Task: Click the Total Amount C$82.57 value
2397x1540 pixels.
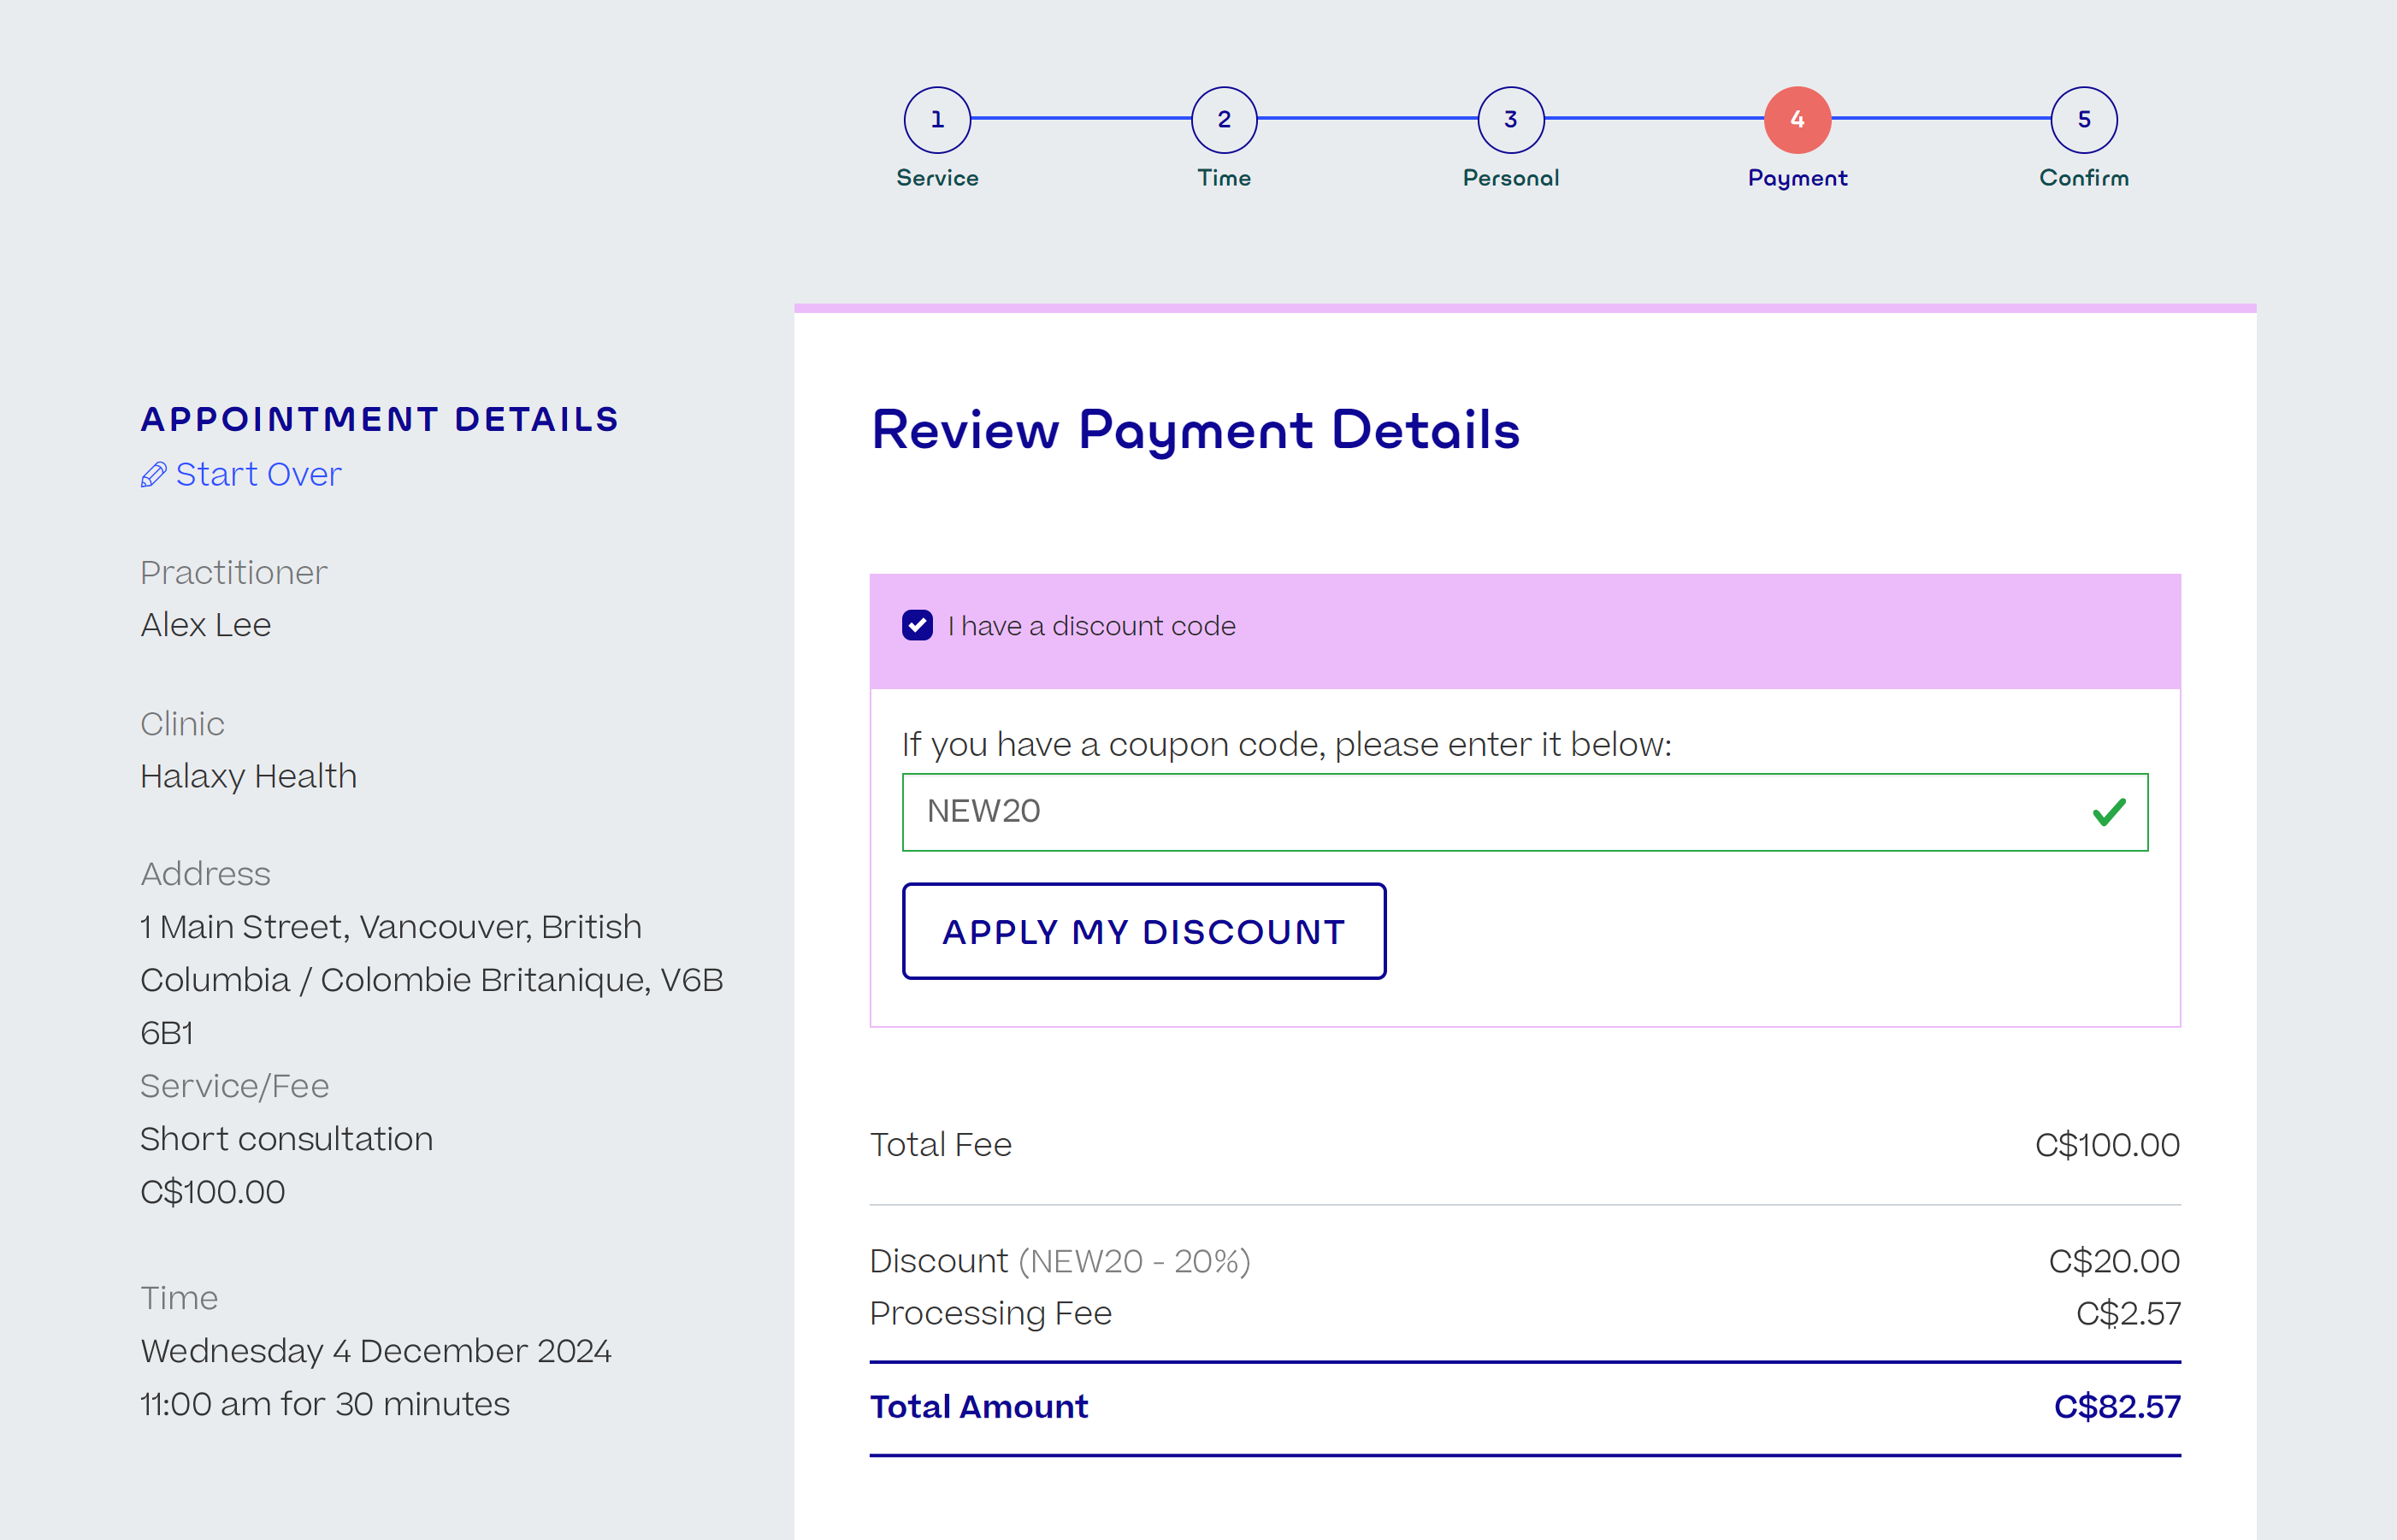Action: click(x=2117, y=1407)
